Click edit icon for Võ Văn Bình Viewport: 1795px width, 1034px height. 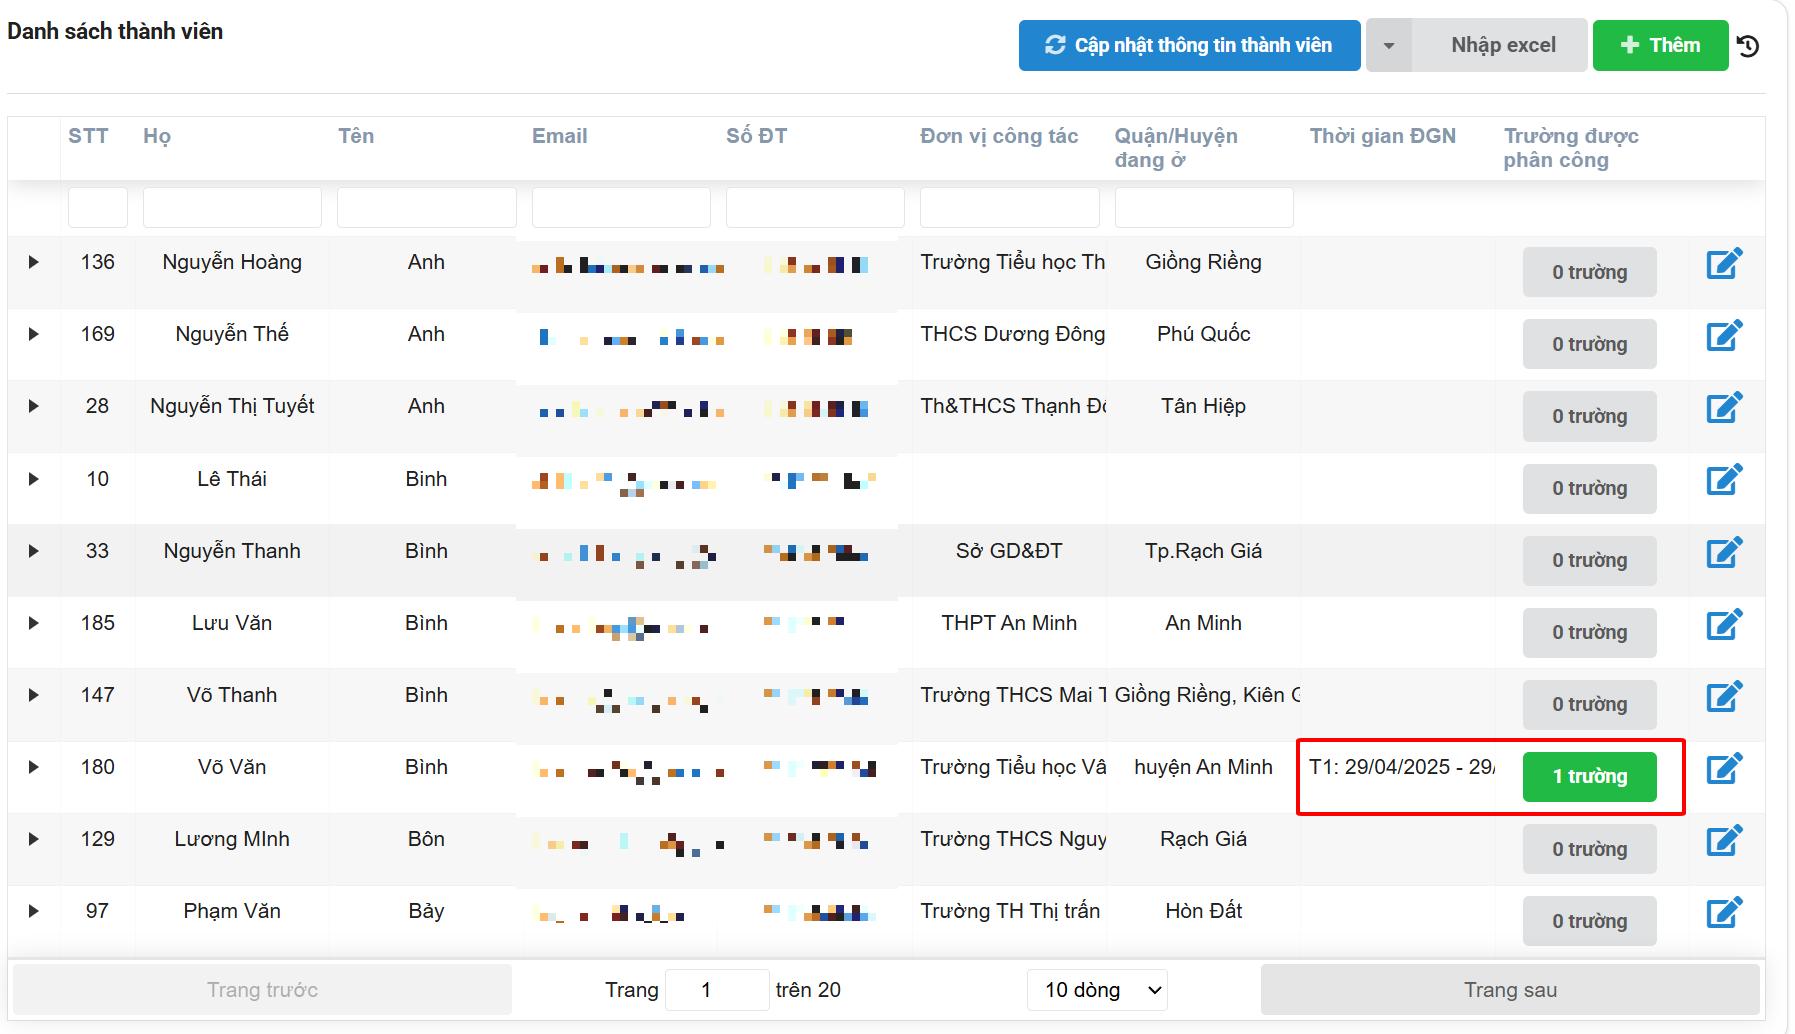pos(1724,769)
